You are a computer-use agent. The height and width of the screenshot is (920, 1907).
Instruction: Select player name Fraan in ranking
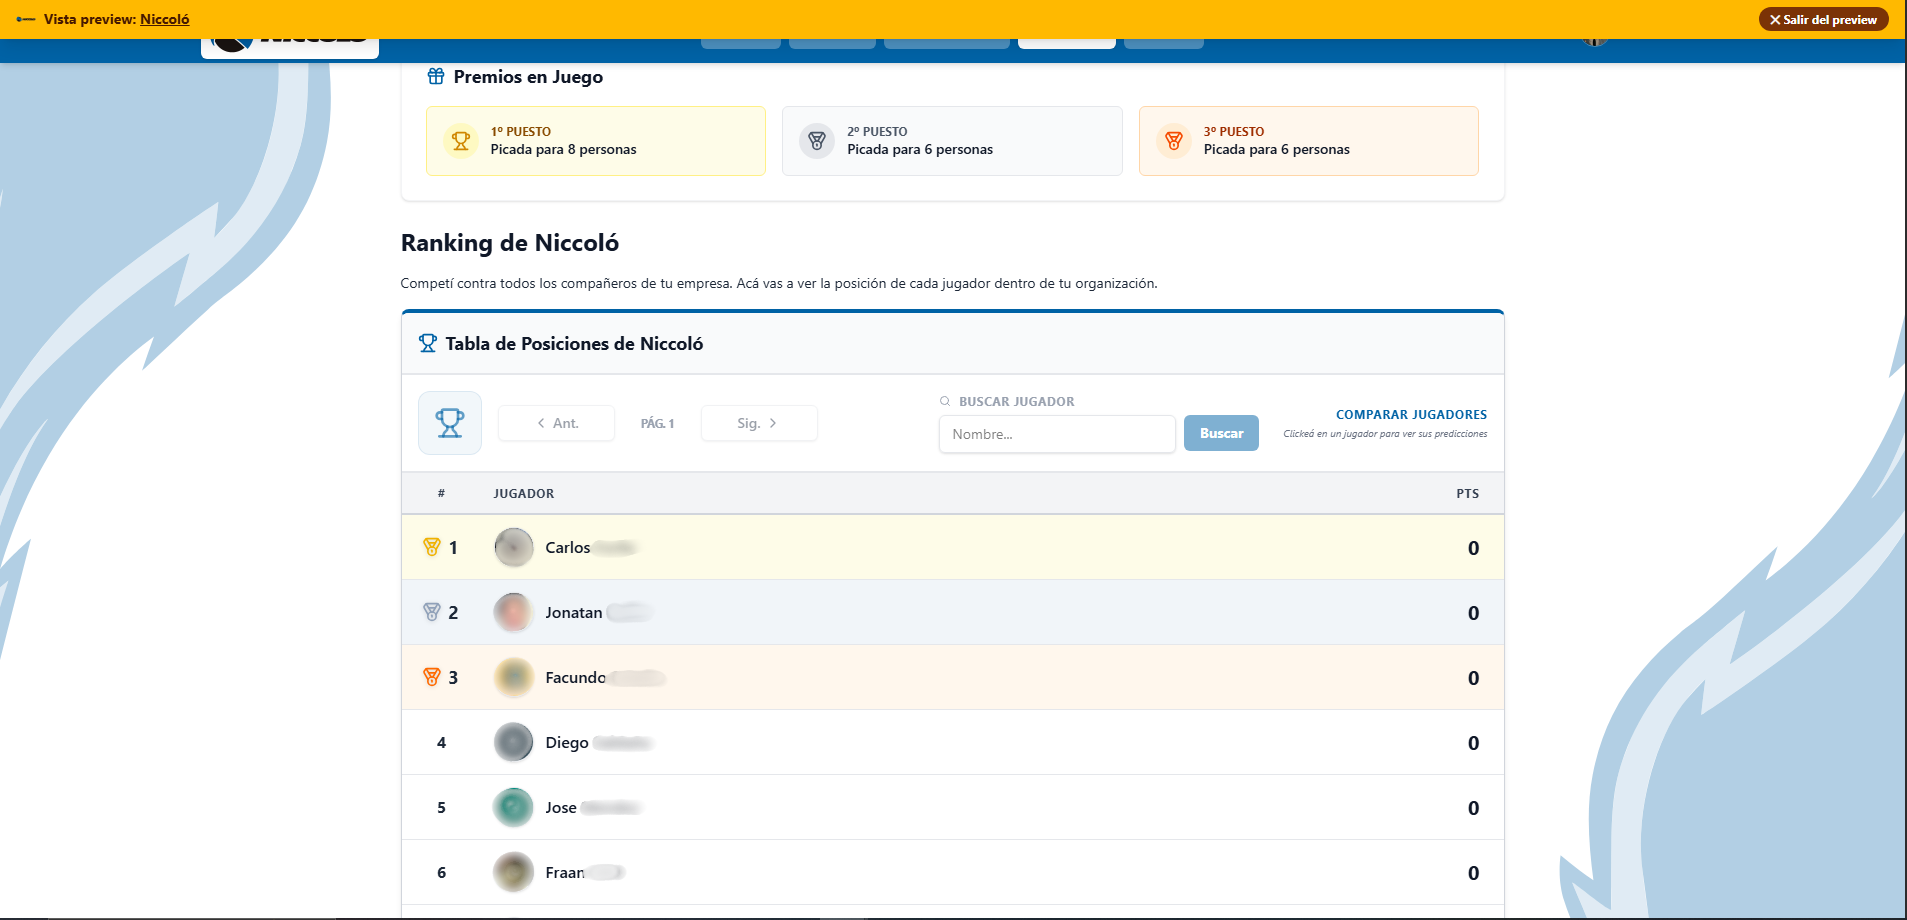565,872
